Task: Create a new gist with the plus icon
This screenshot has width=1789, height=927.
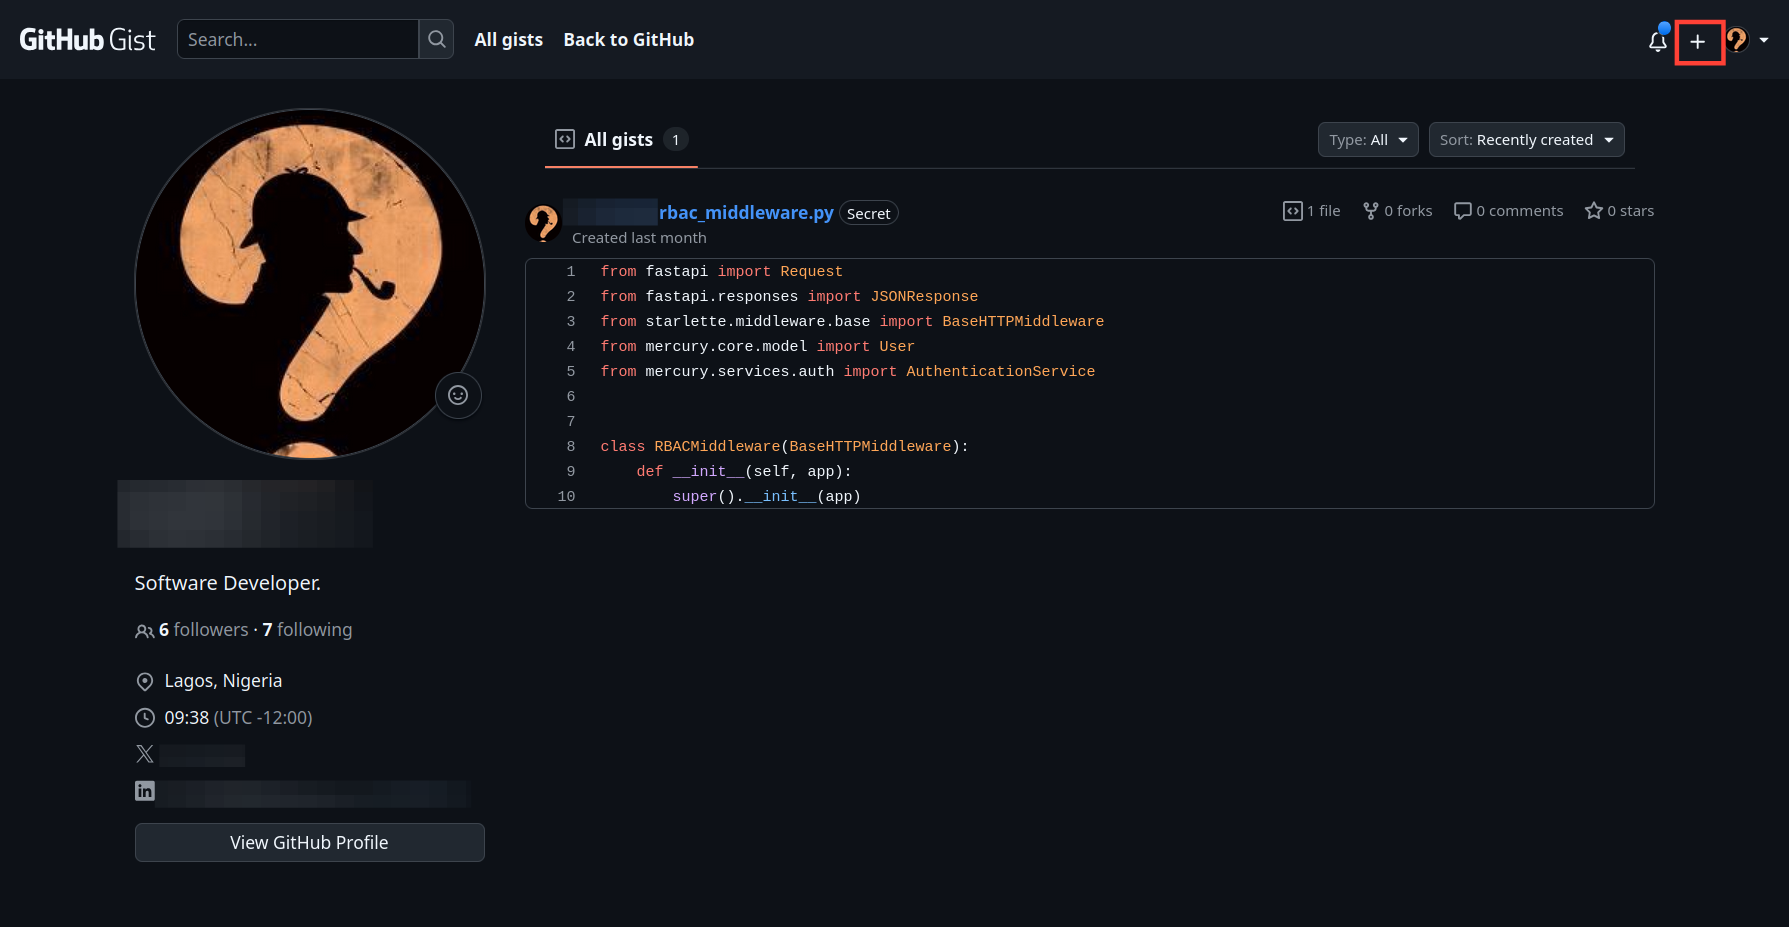Action: pyautogui.click(x=1699, y=41)
